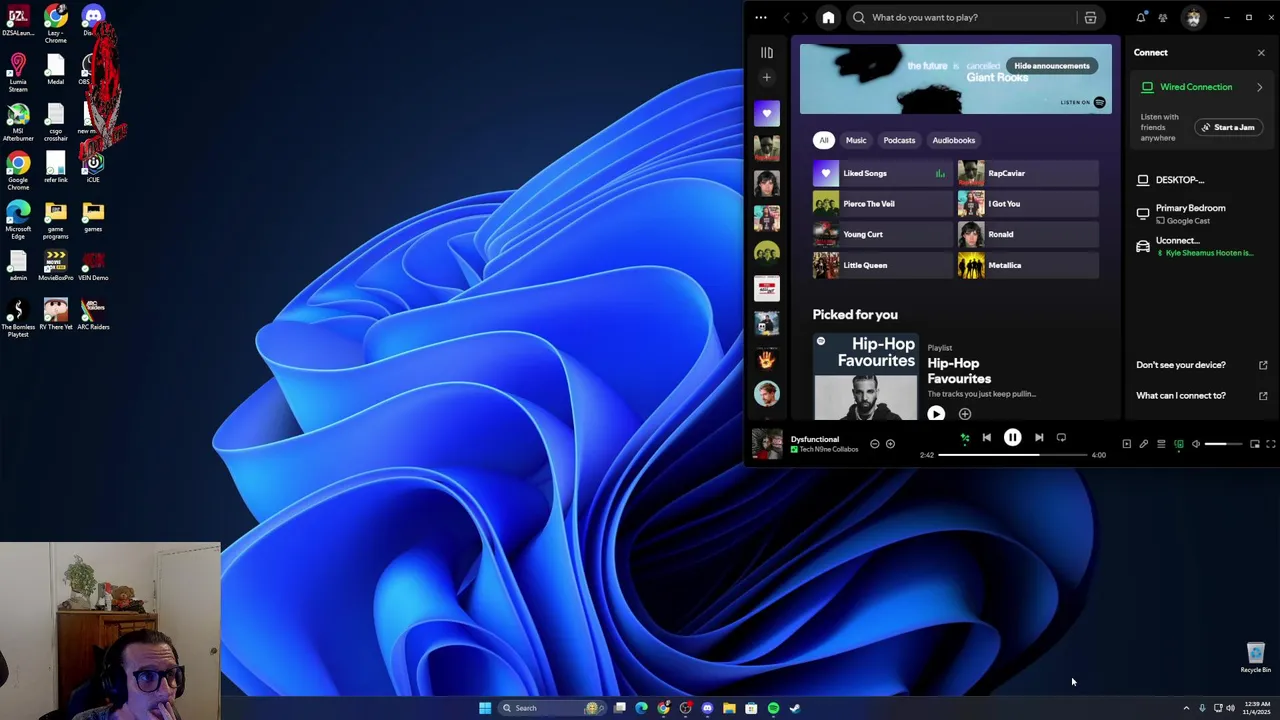Select the MovieBoxPro desktop icon

(x=55, y=265)
